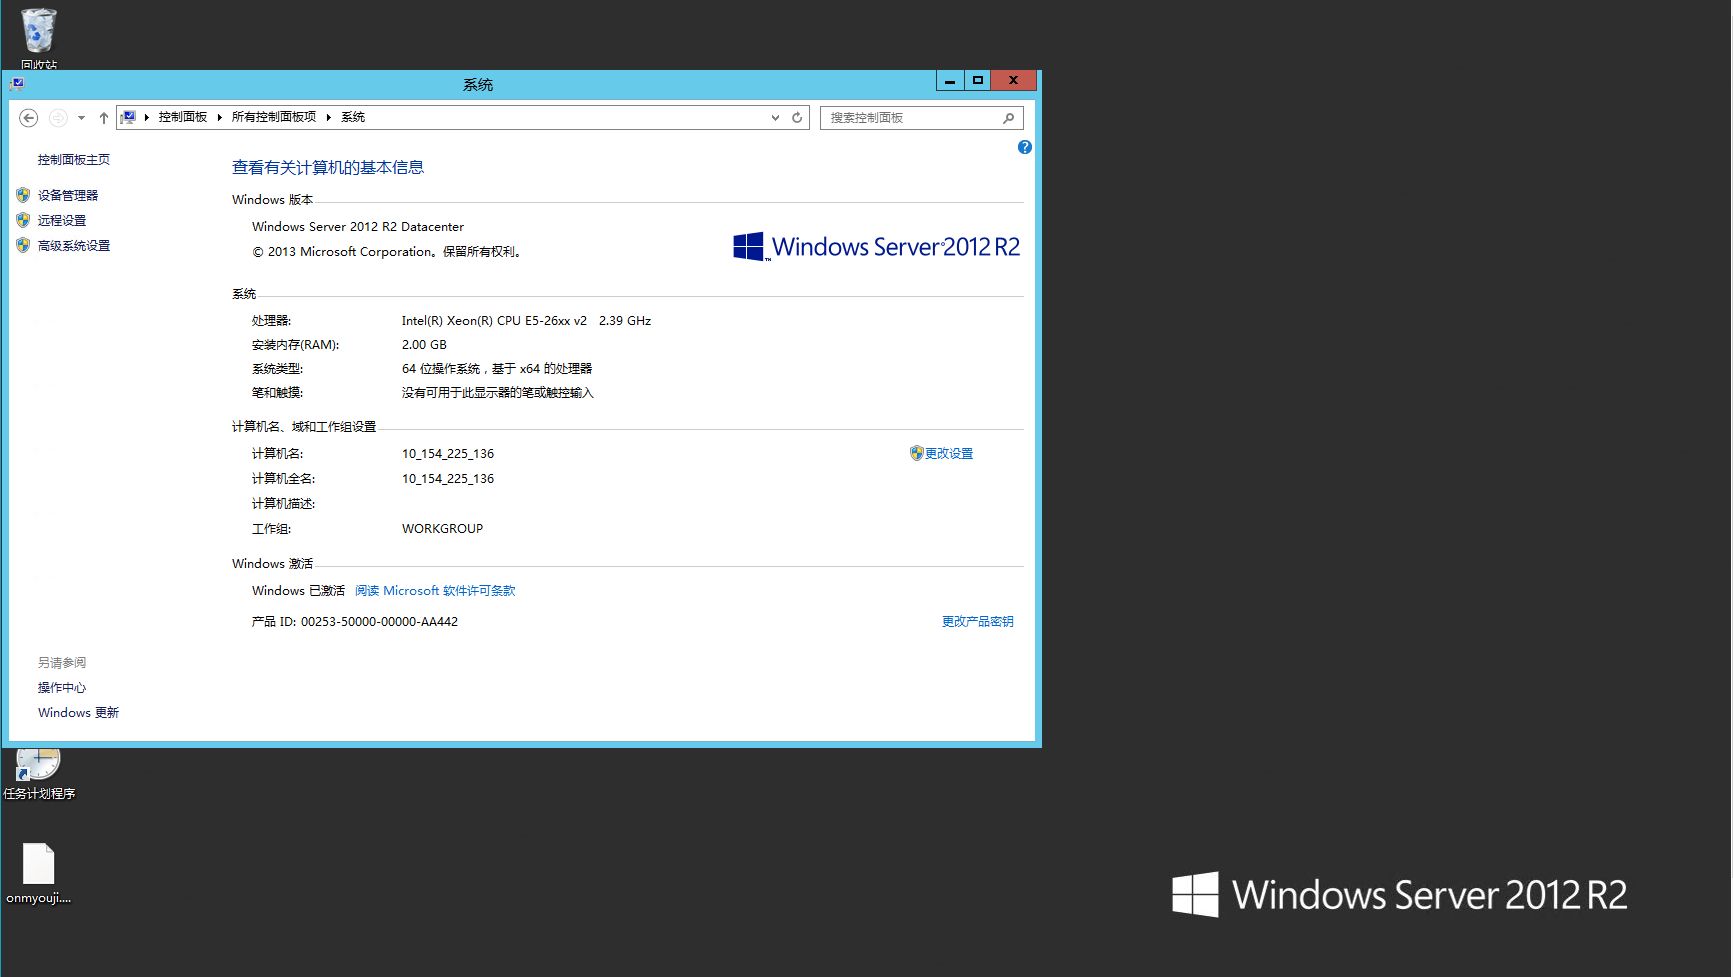This screenshot has width=1733, height=977.
Task: Open 设备管理器 link
Action: [x=68, y=196]
